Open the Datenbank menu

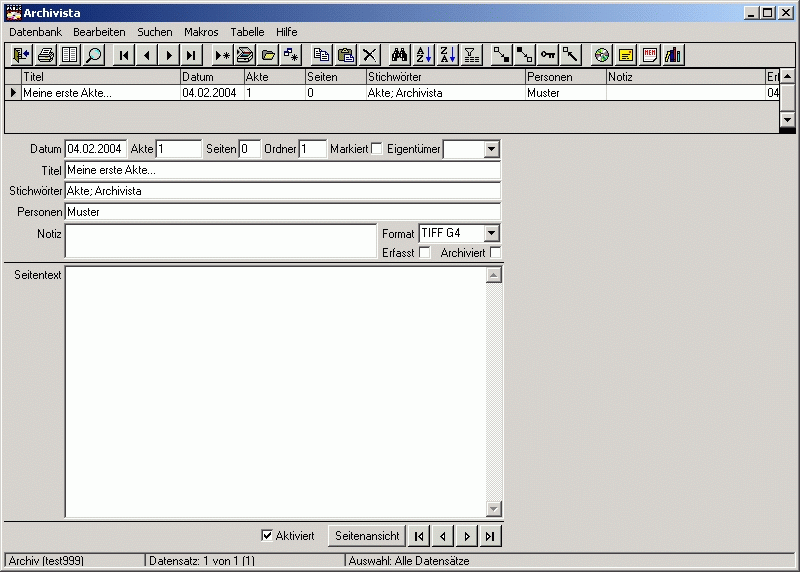point(35,32)
